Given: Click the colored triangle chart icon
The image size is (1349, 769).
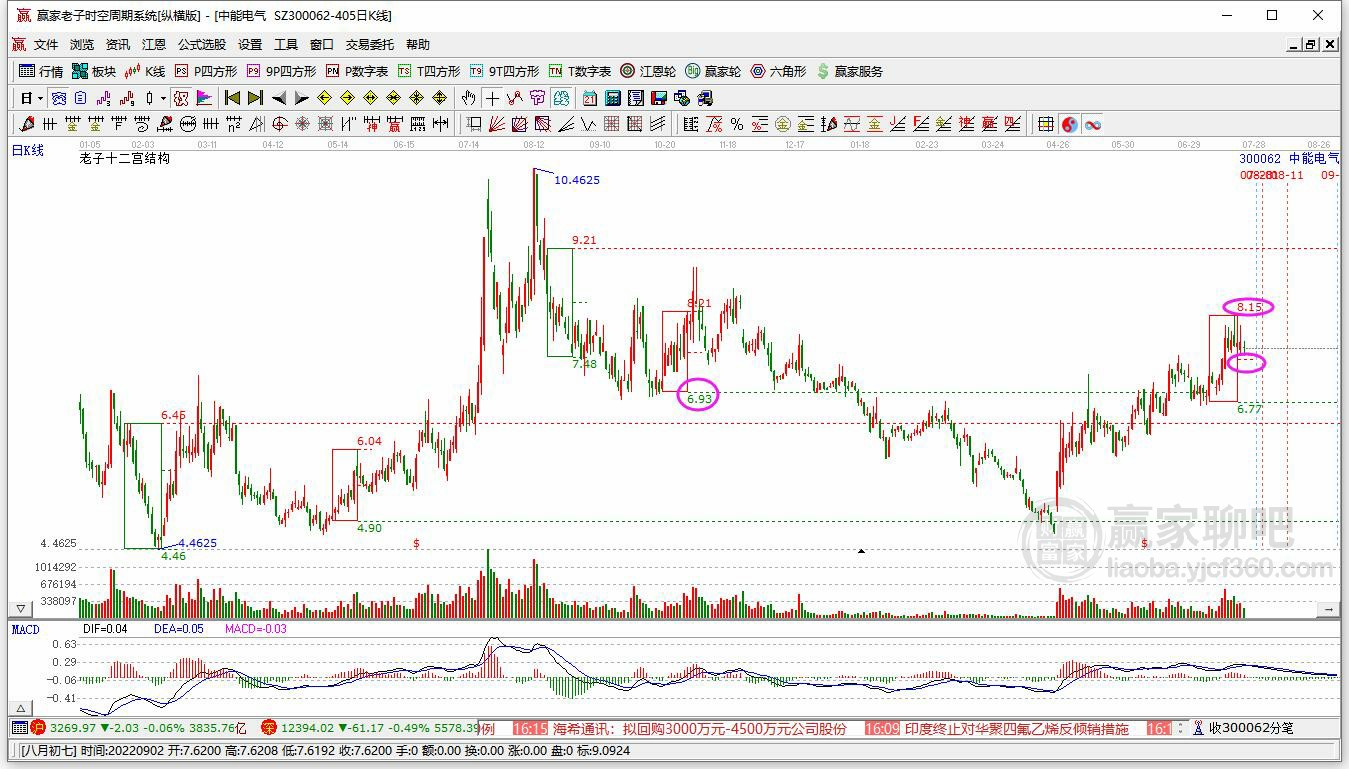Looking at the screenshot, I should pos(204,98).
